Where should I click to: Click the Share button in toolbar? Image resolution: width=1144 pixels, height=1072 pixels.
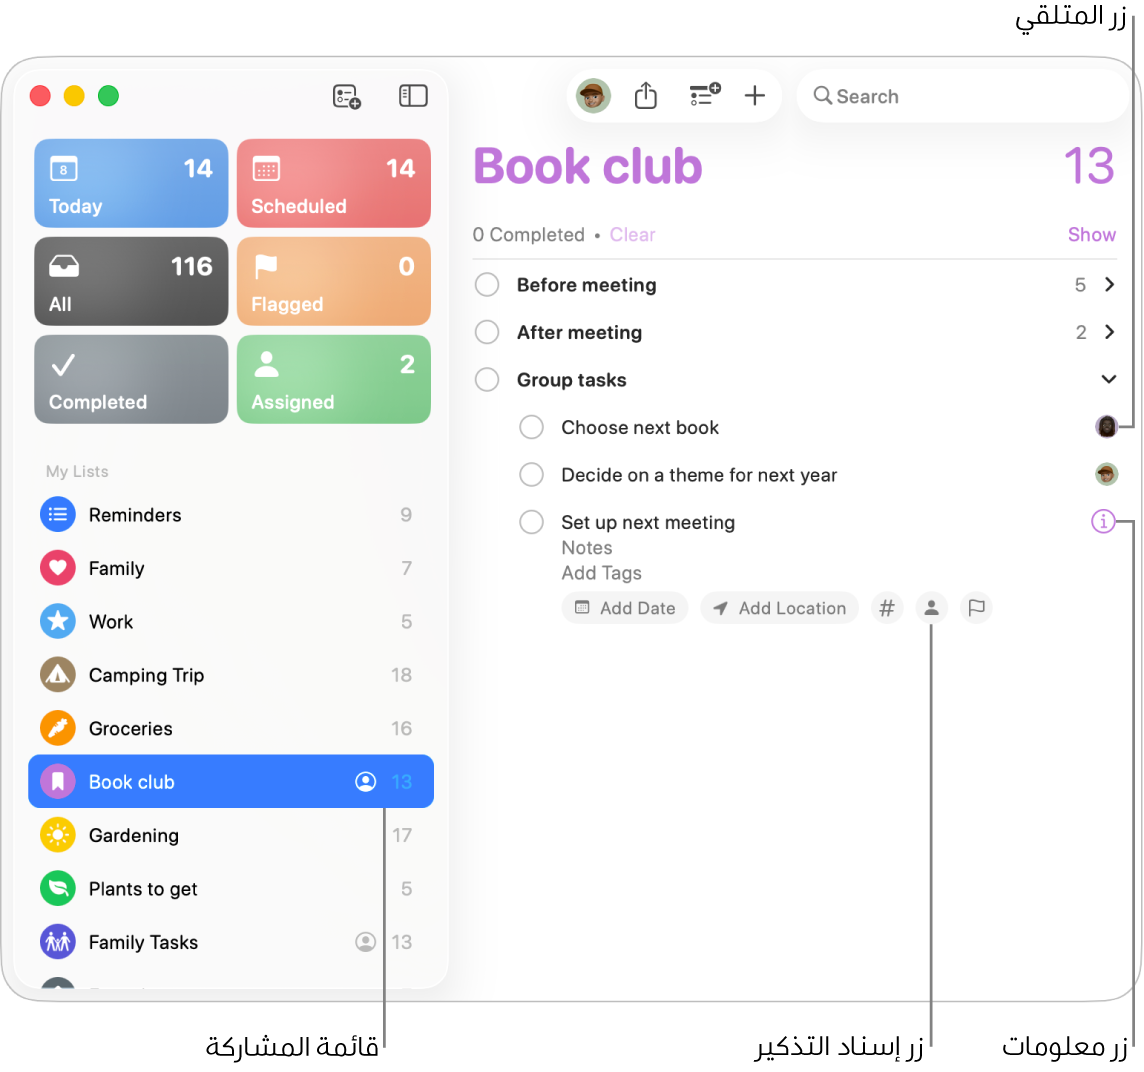(646, 96)
